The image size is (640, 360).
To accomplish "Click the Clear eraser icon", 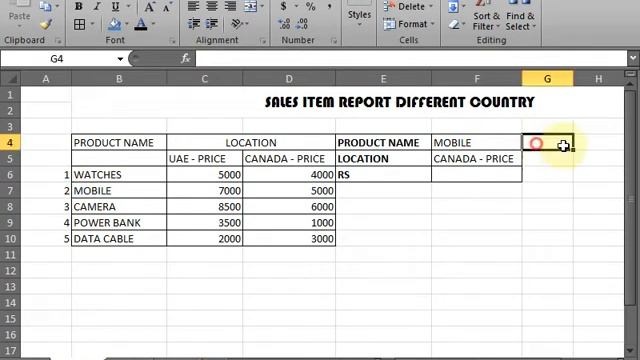I will tap(453, 24).
